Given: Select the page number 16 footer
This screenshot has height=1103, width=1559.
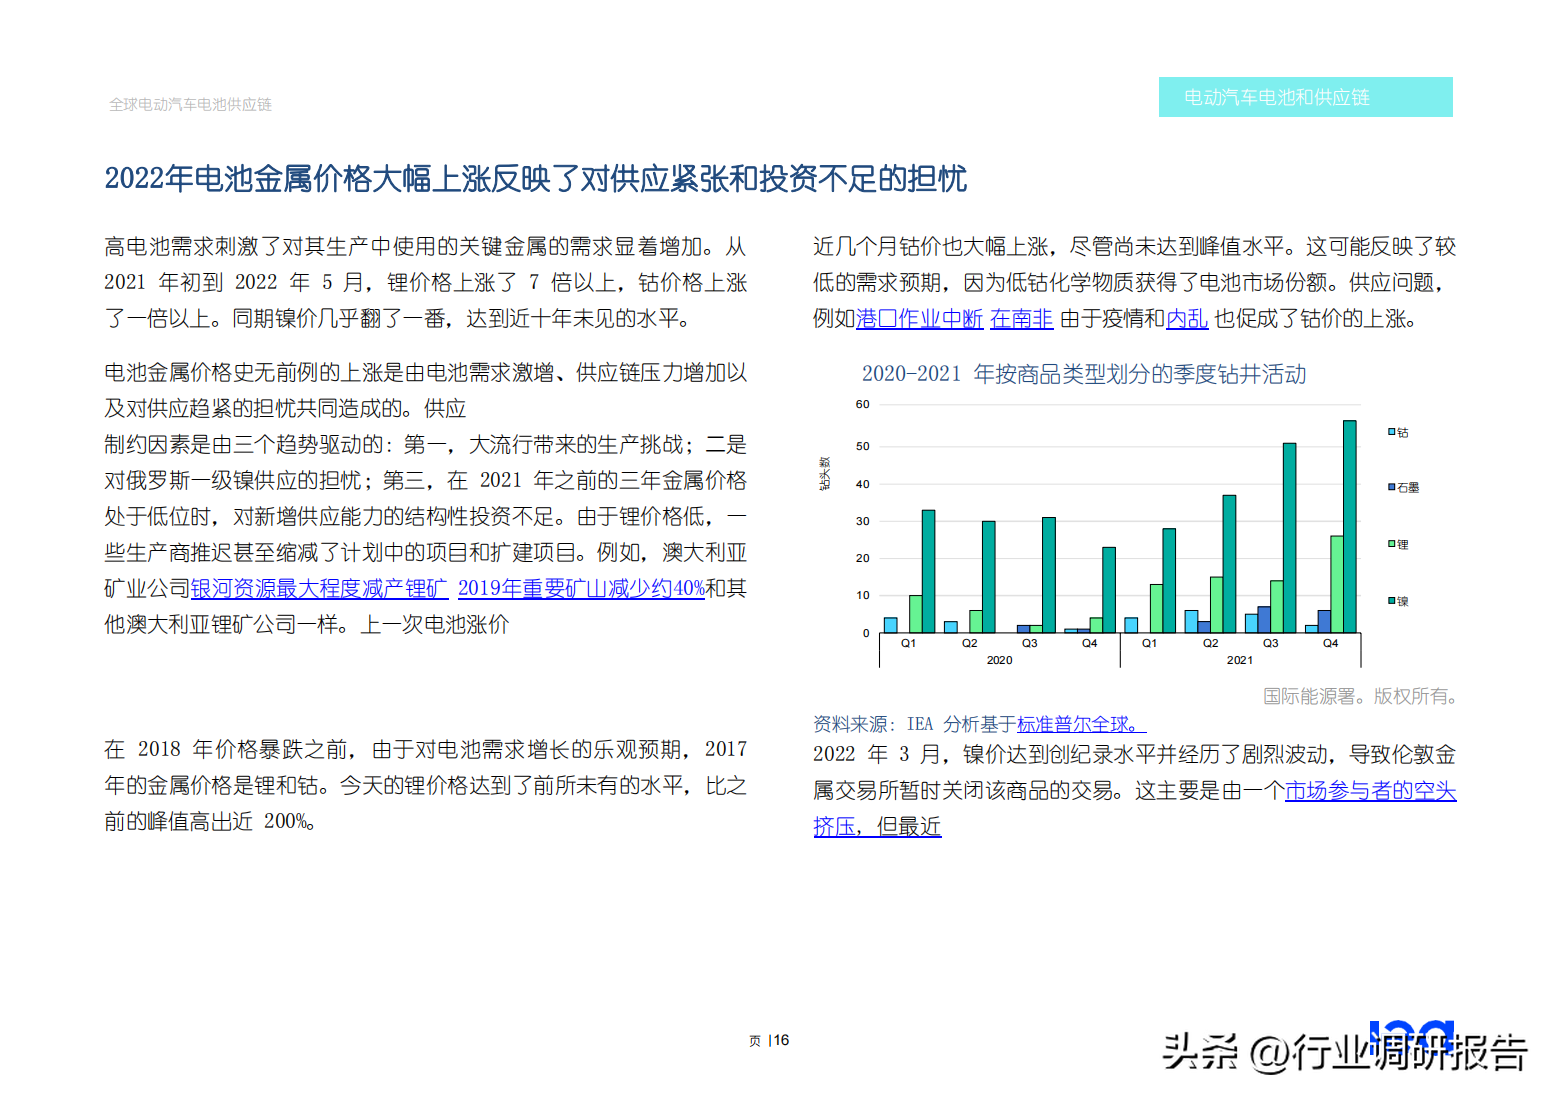Looking at the screenshot, I should pos(769,1041).
